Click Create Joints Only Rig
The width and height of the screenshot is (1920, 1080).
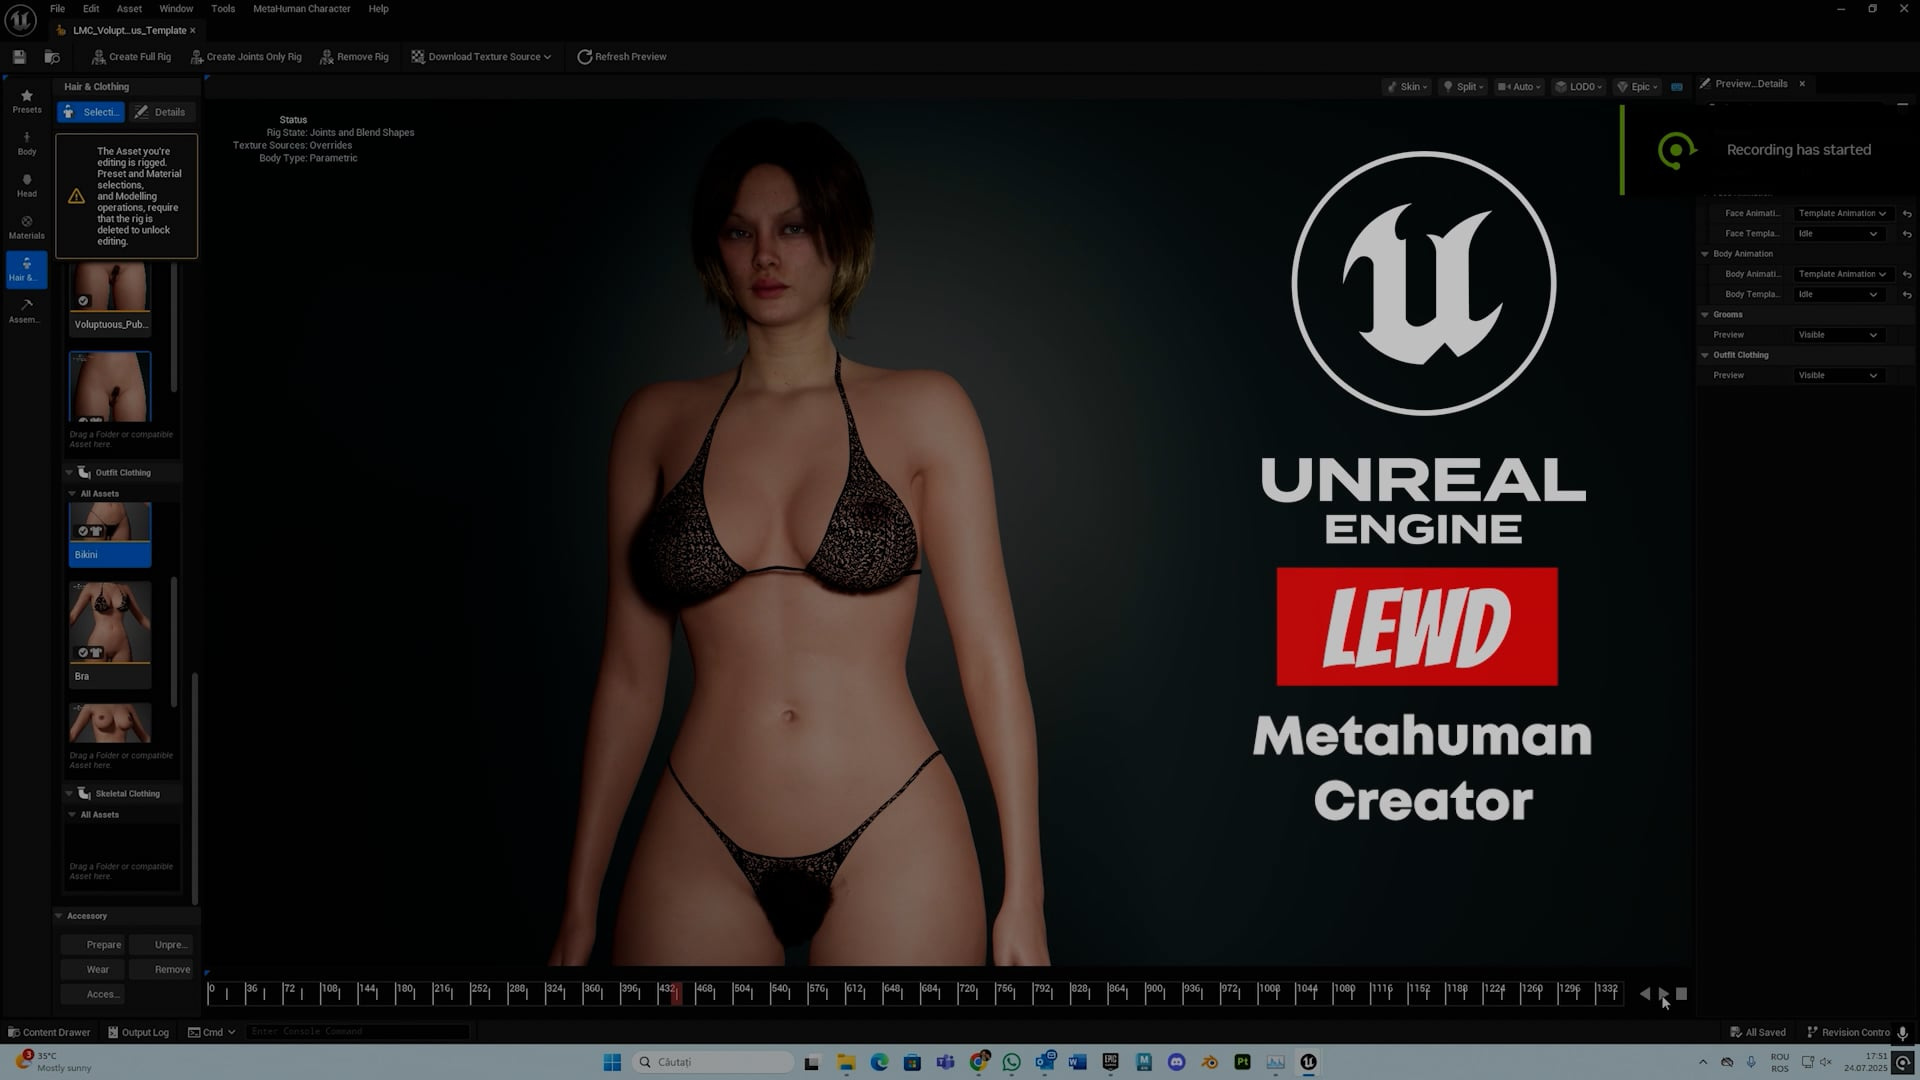246,57
